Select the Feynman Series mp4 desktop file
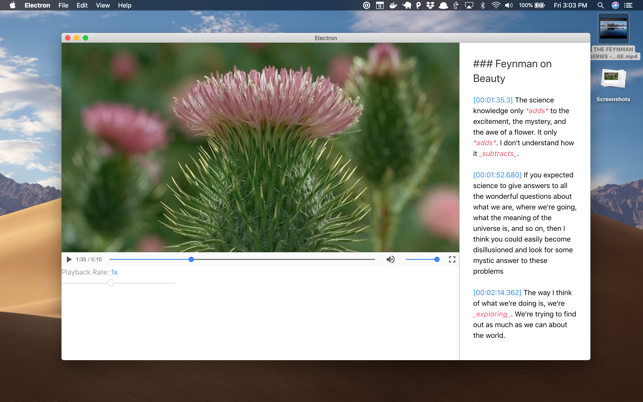Viewport: 643px width, 402px height. coord(613,36)
